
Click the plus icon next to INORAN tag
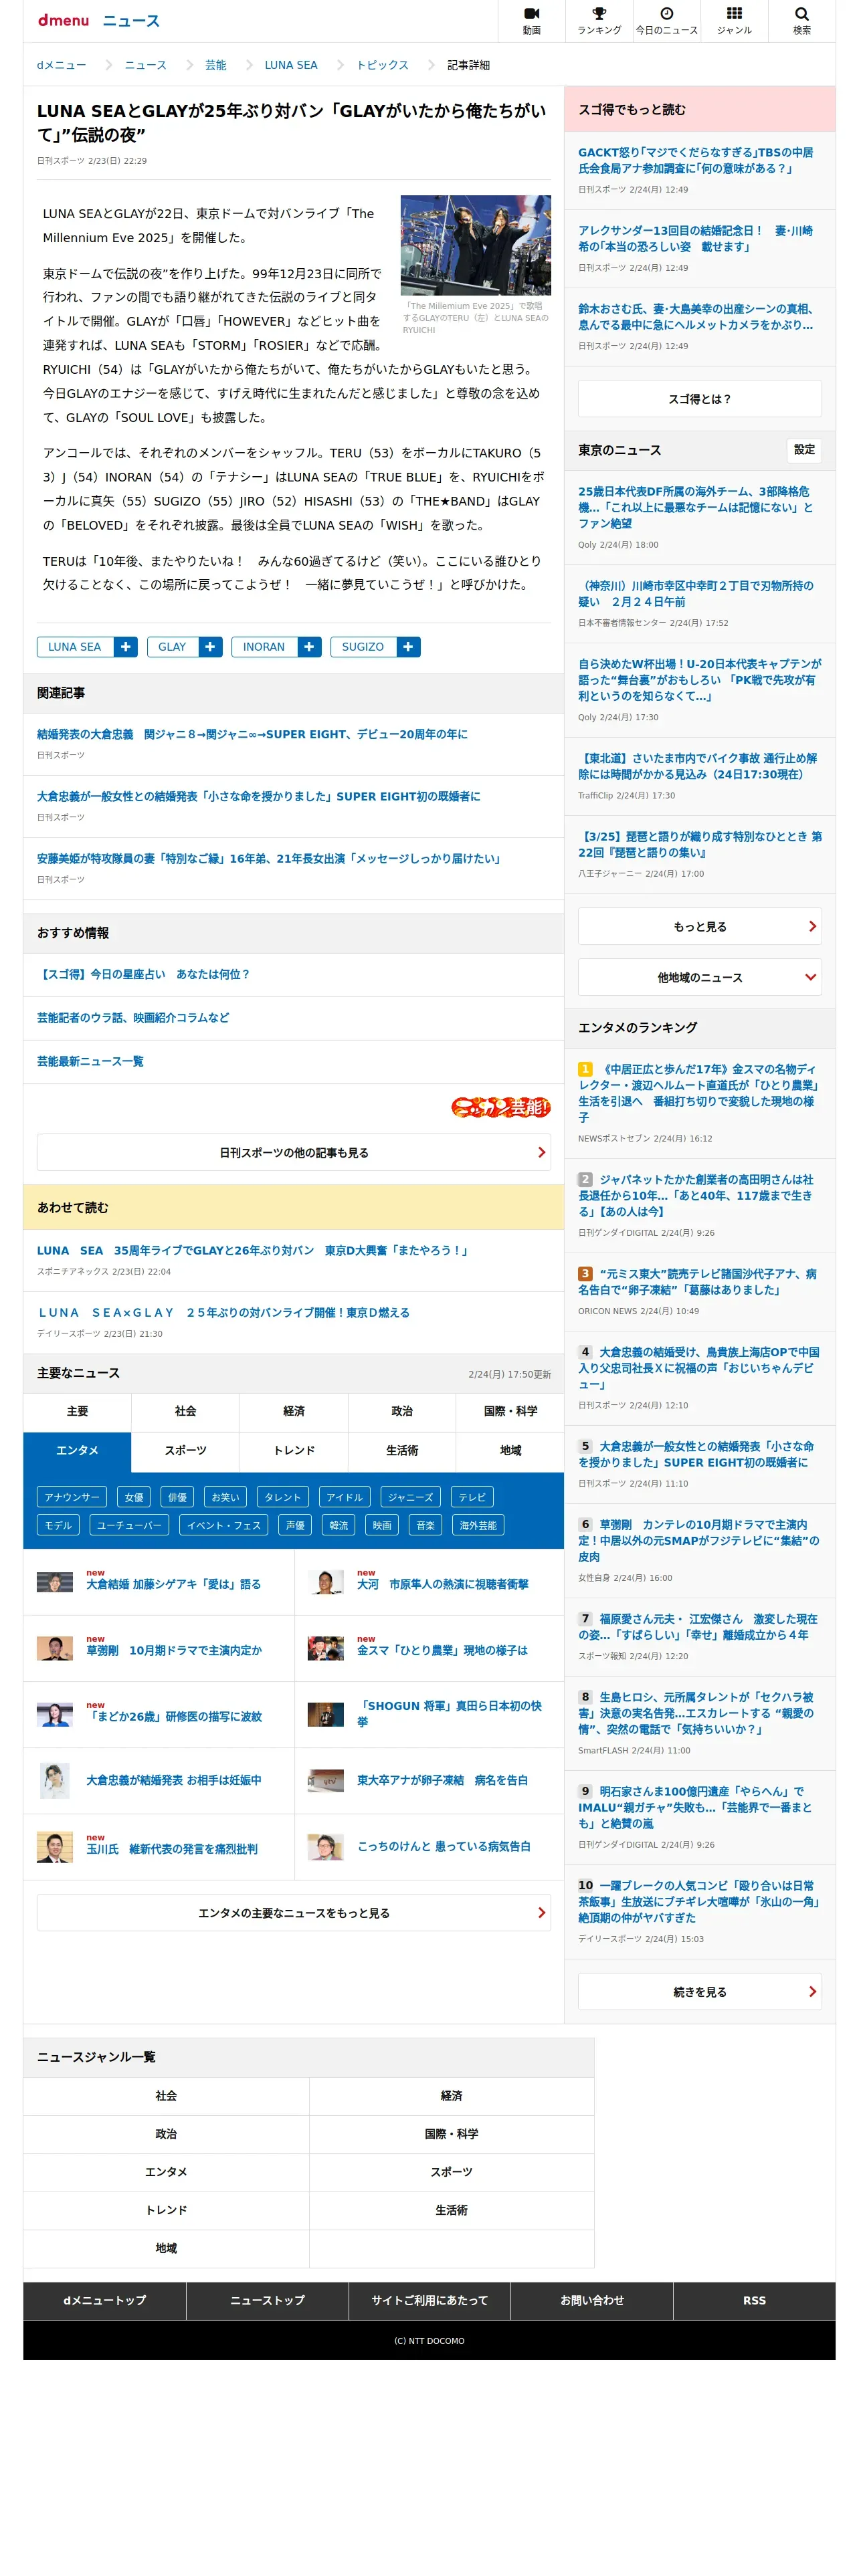click(309, 647)
